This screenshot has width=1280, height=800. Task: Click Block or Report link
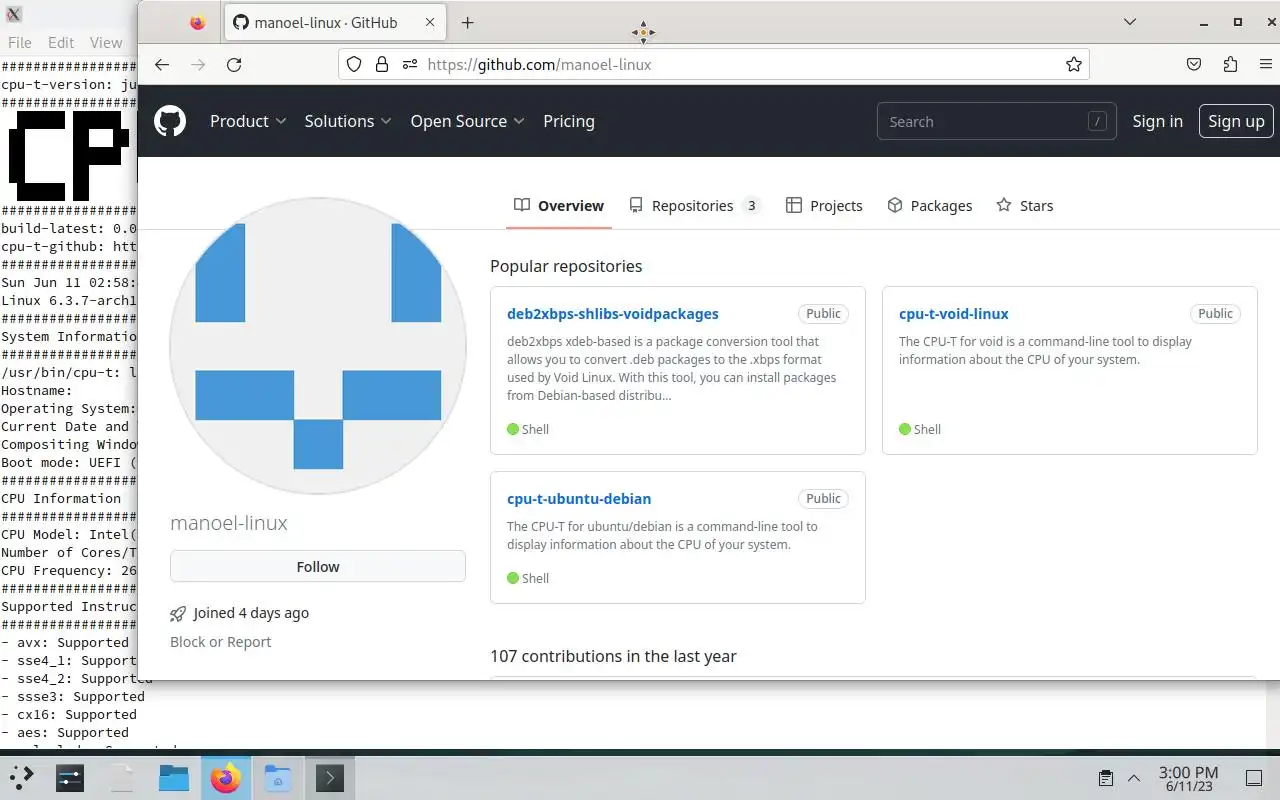click(x=221, y=642)
